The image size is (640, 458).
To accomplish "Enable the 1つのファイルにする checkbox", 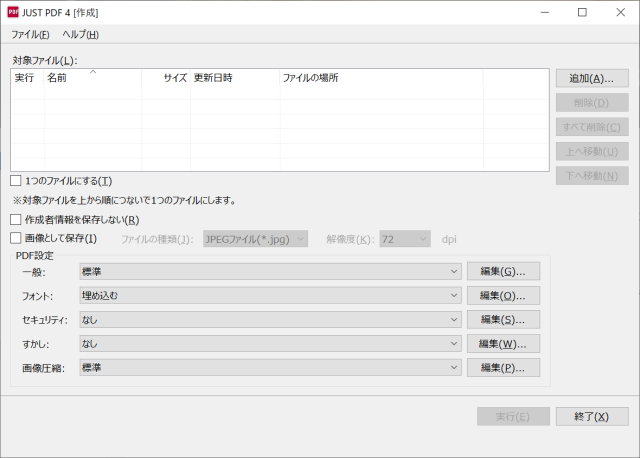I will 16,180.
